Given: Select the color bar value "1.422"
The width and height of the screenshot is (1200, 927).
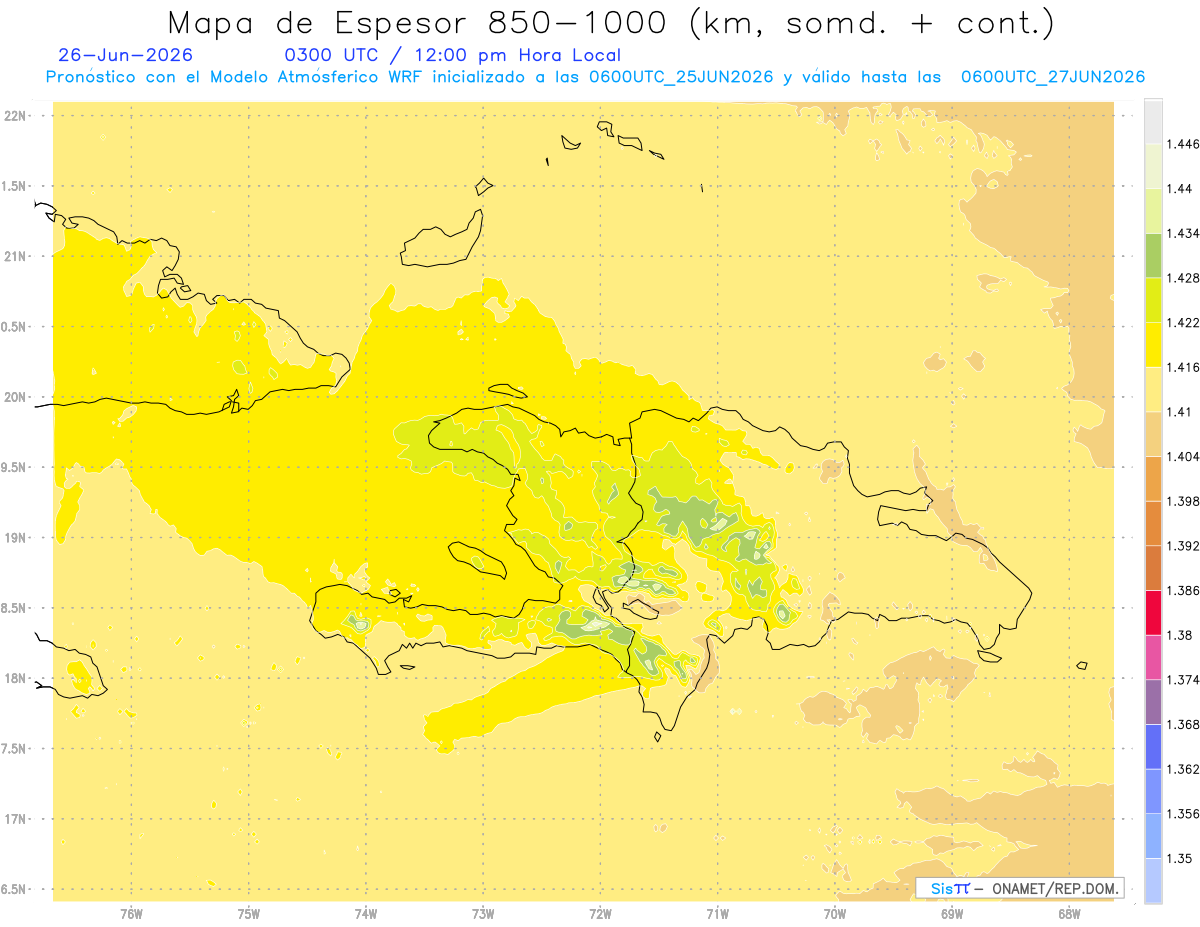Looking at the screenshot, I should pos(1183,323).
